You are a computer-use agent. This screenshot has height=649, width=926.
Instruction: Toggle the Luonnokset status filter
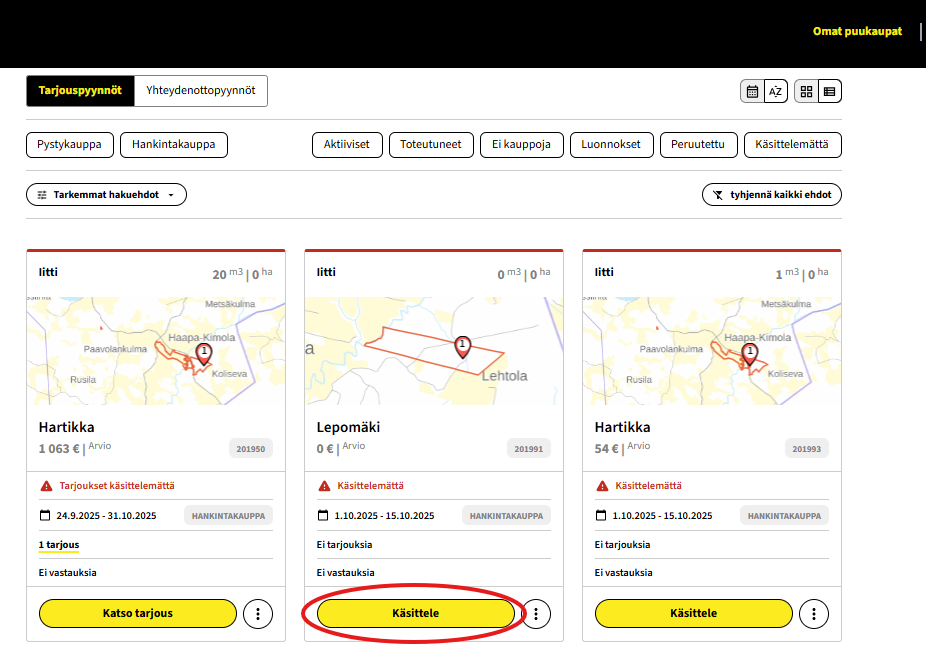[x=611, y=145]
